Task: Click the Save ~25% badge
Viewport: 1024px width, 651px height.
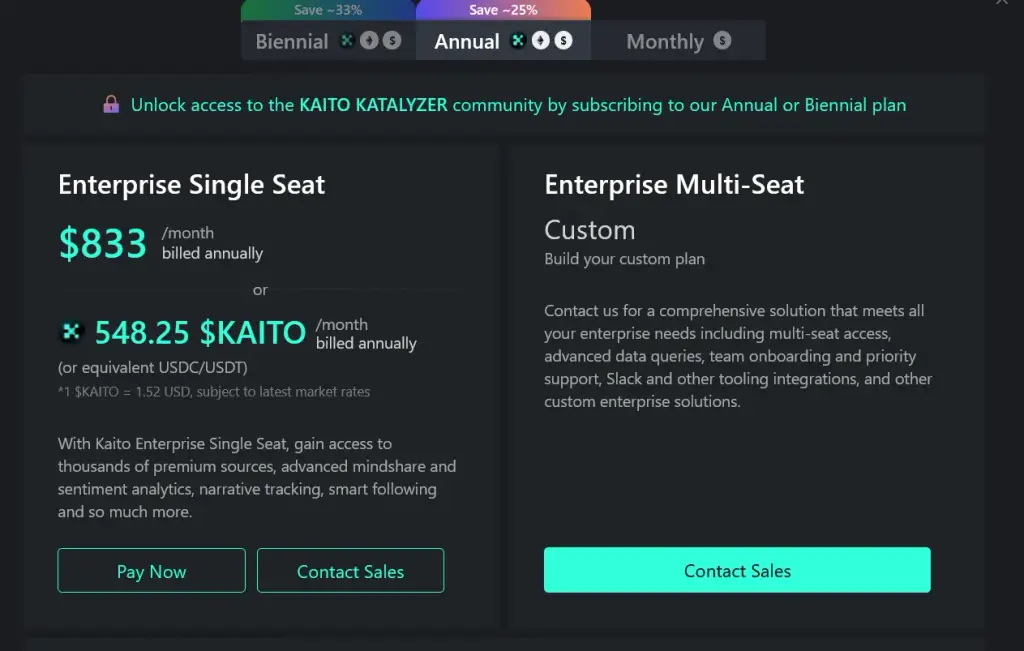Action: click(503, 10)
